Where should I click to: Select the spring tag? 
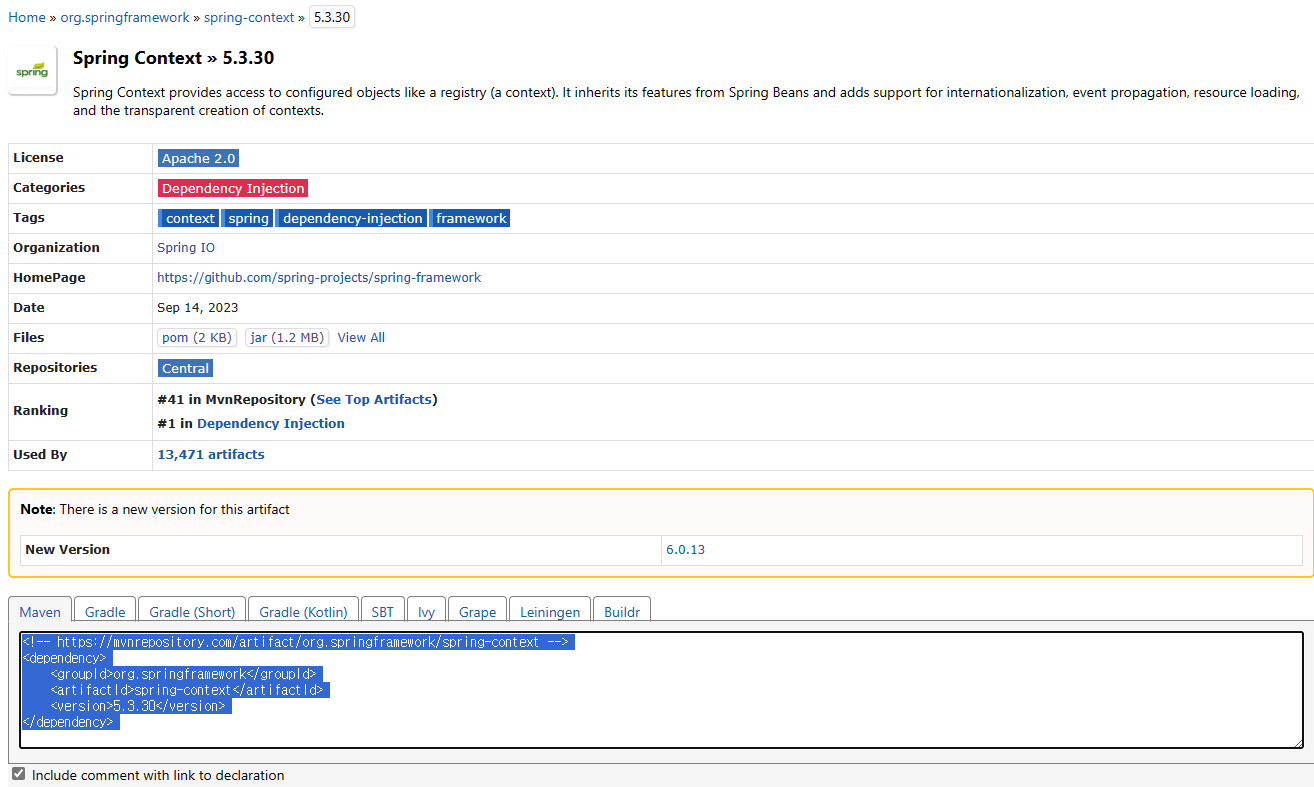(247, 218)
